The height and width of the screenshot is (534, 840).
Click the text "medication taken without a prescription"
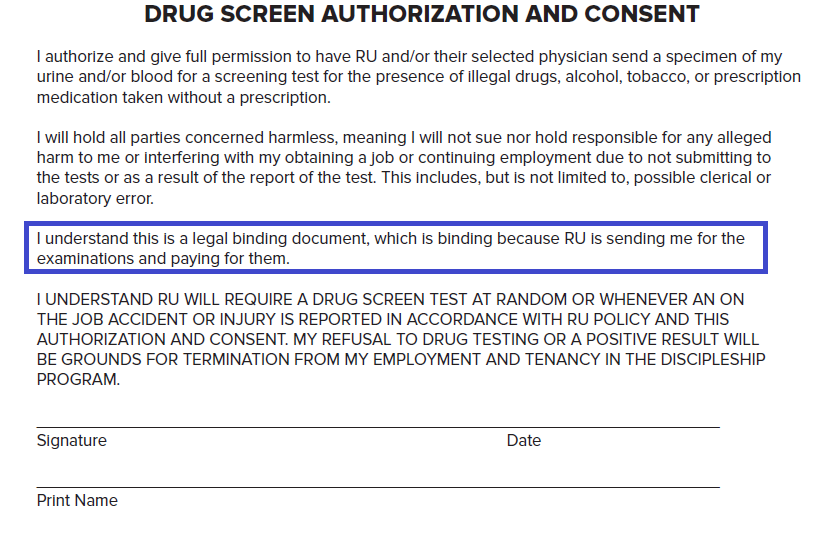pyautogui.click(x=183, y=97)
